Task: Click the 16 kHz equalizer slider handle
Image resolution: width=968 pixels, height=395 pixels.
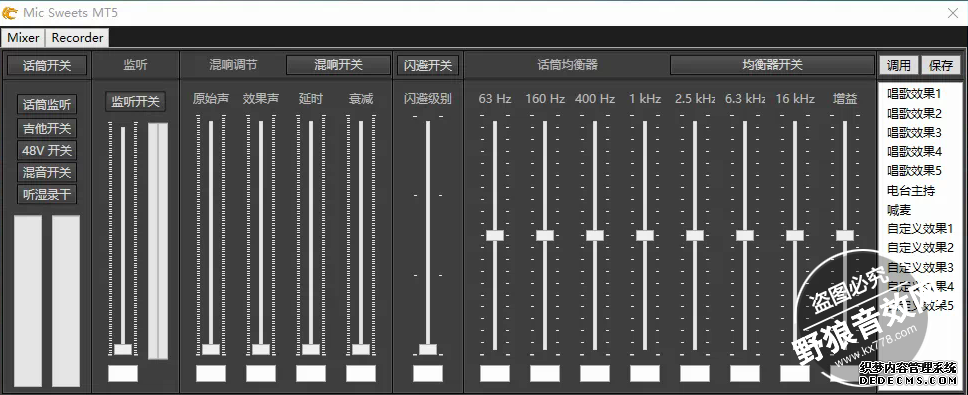Action: pyautogui.click(x=795, y=235)
